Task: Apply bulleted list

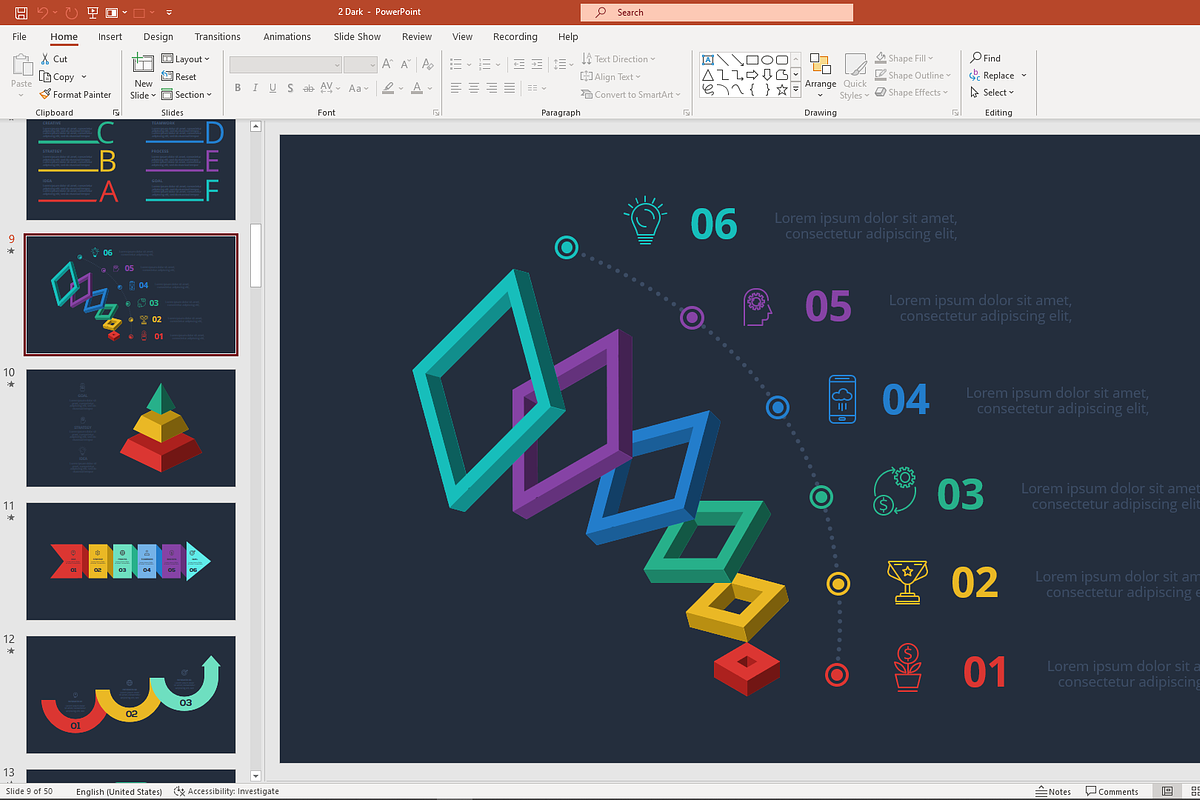Action: point(456,62)
